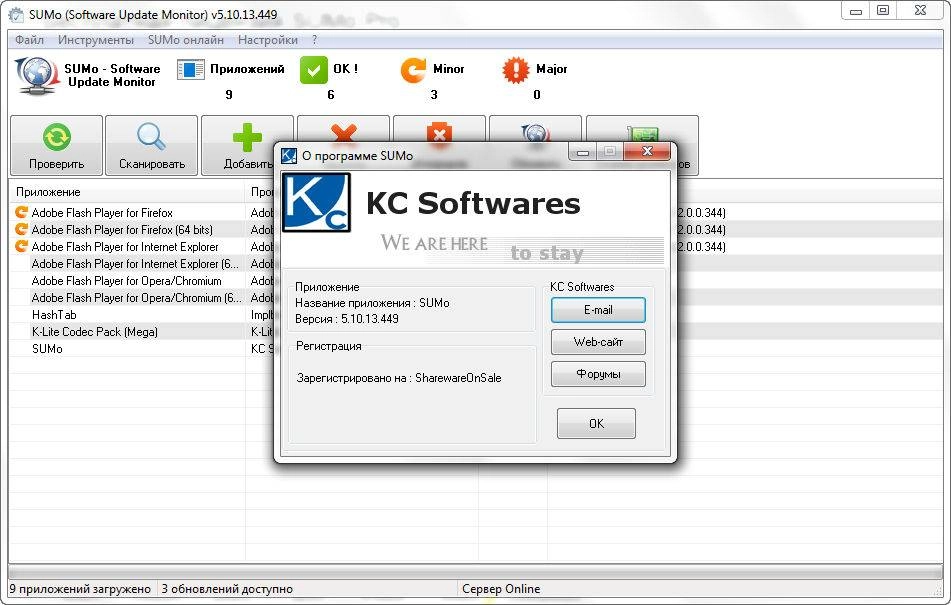Click the '9 приложений загружено' status text
Image resolution: width=951 pixels, height=605 pixels.
coord(80,589)
